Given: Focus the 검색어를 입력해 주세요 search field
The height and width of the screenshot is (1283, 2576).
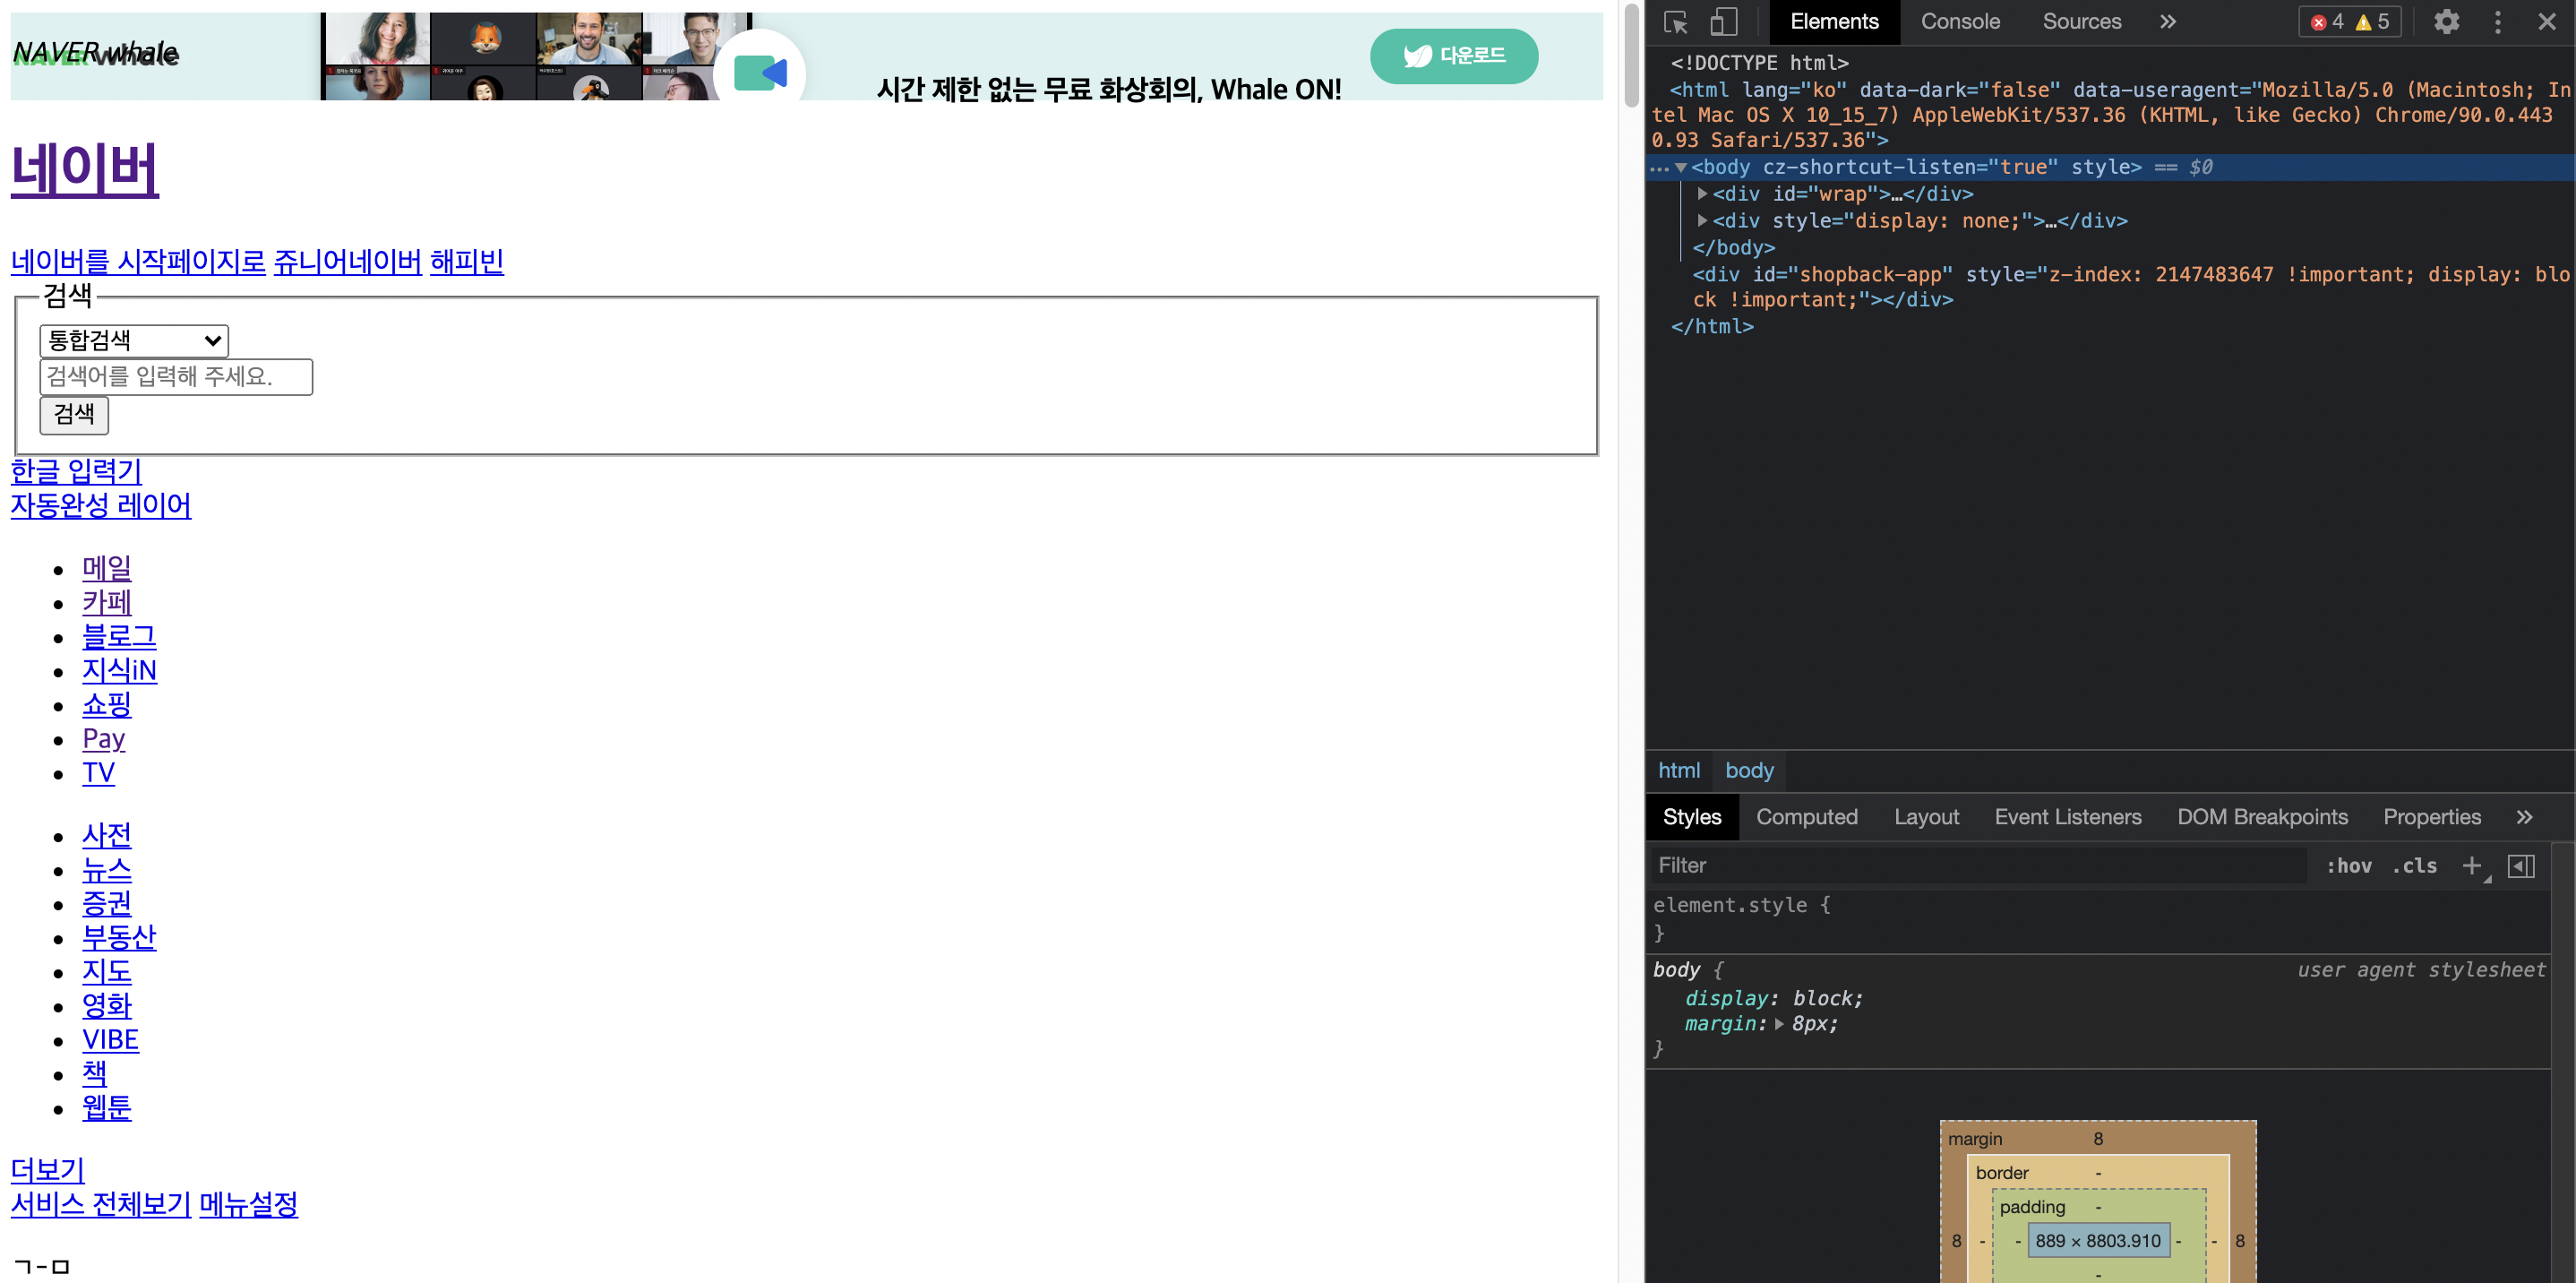Looking at the screenshot, I should coord(176,377).
